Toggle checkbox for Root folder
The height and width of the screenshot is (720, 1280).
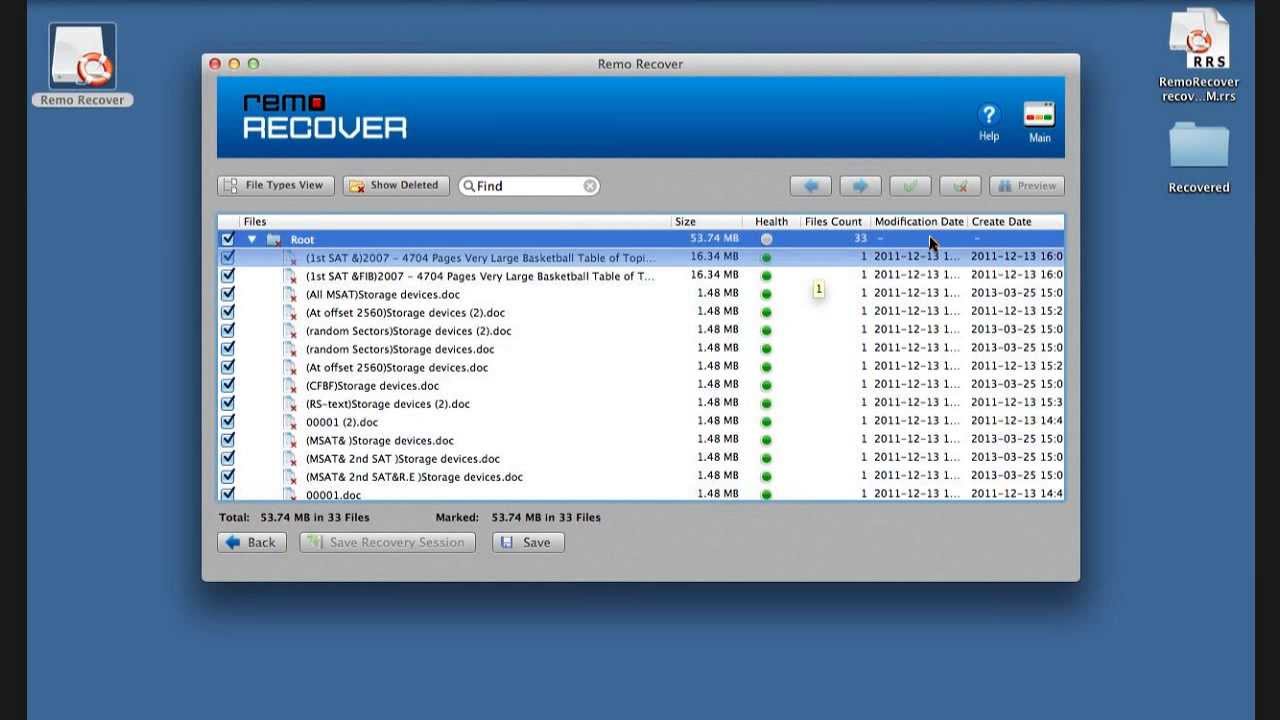[228, 239]
